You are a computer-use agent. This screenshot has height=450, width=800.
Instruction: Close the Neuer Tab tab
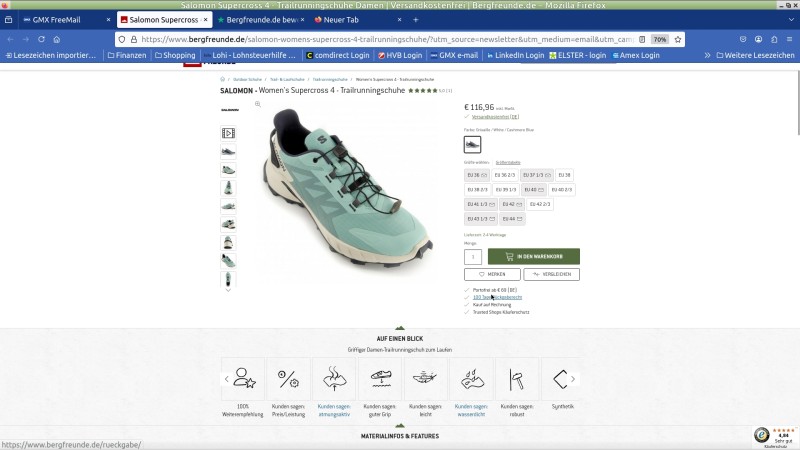point(399,19)
